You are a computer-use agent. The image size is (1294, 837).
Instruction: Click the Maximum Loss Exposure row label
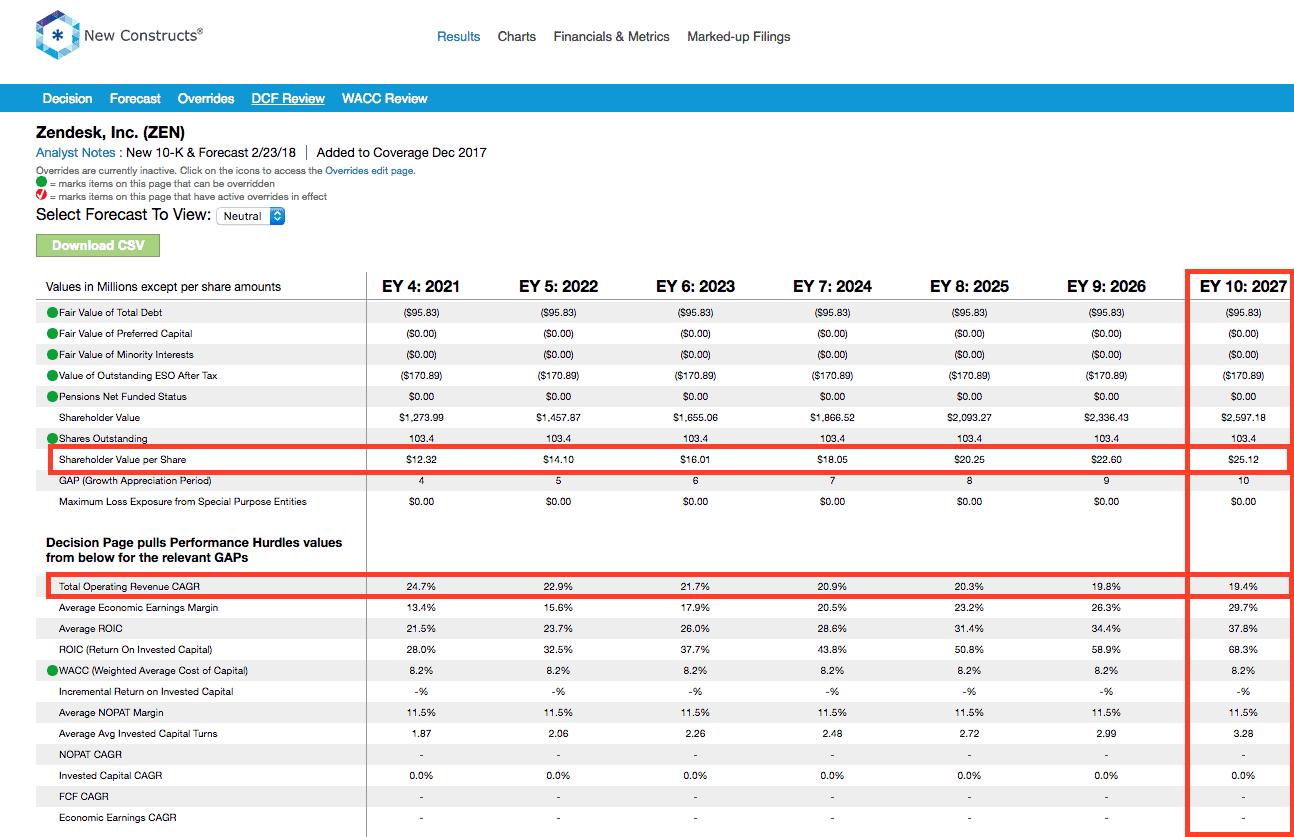tap(183, 502)
